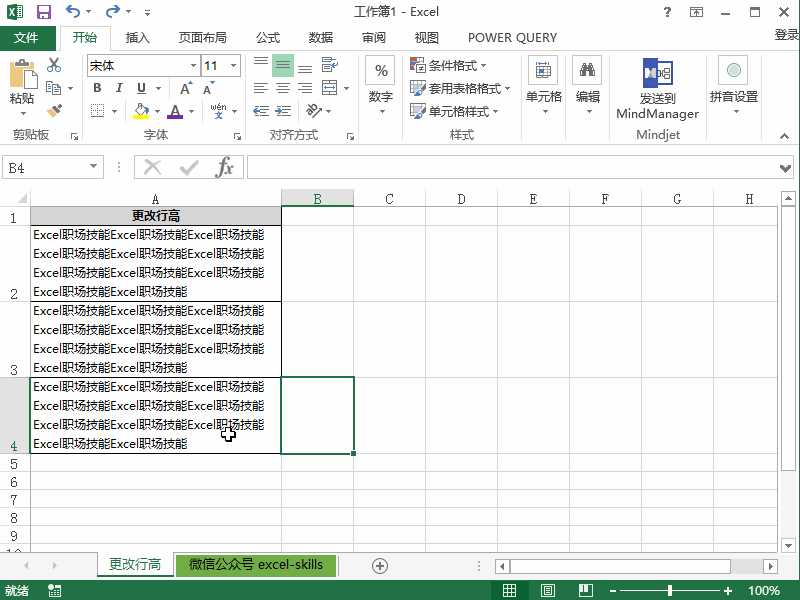Align text right

[x=305, y=88]
